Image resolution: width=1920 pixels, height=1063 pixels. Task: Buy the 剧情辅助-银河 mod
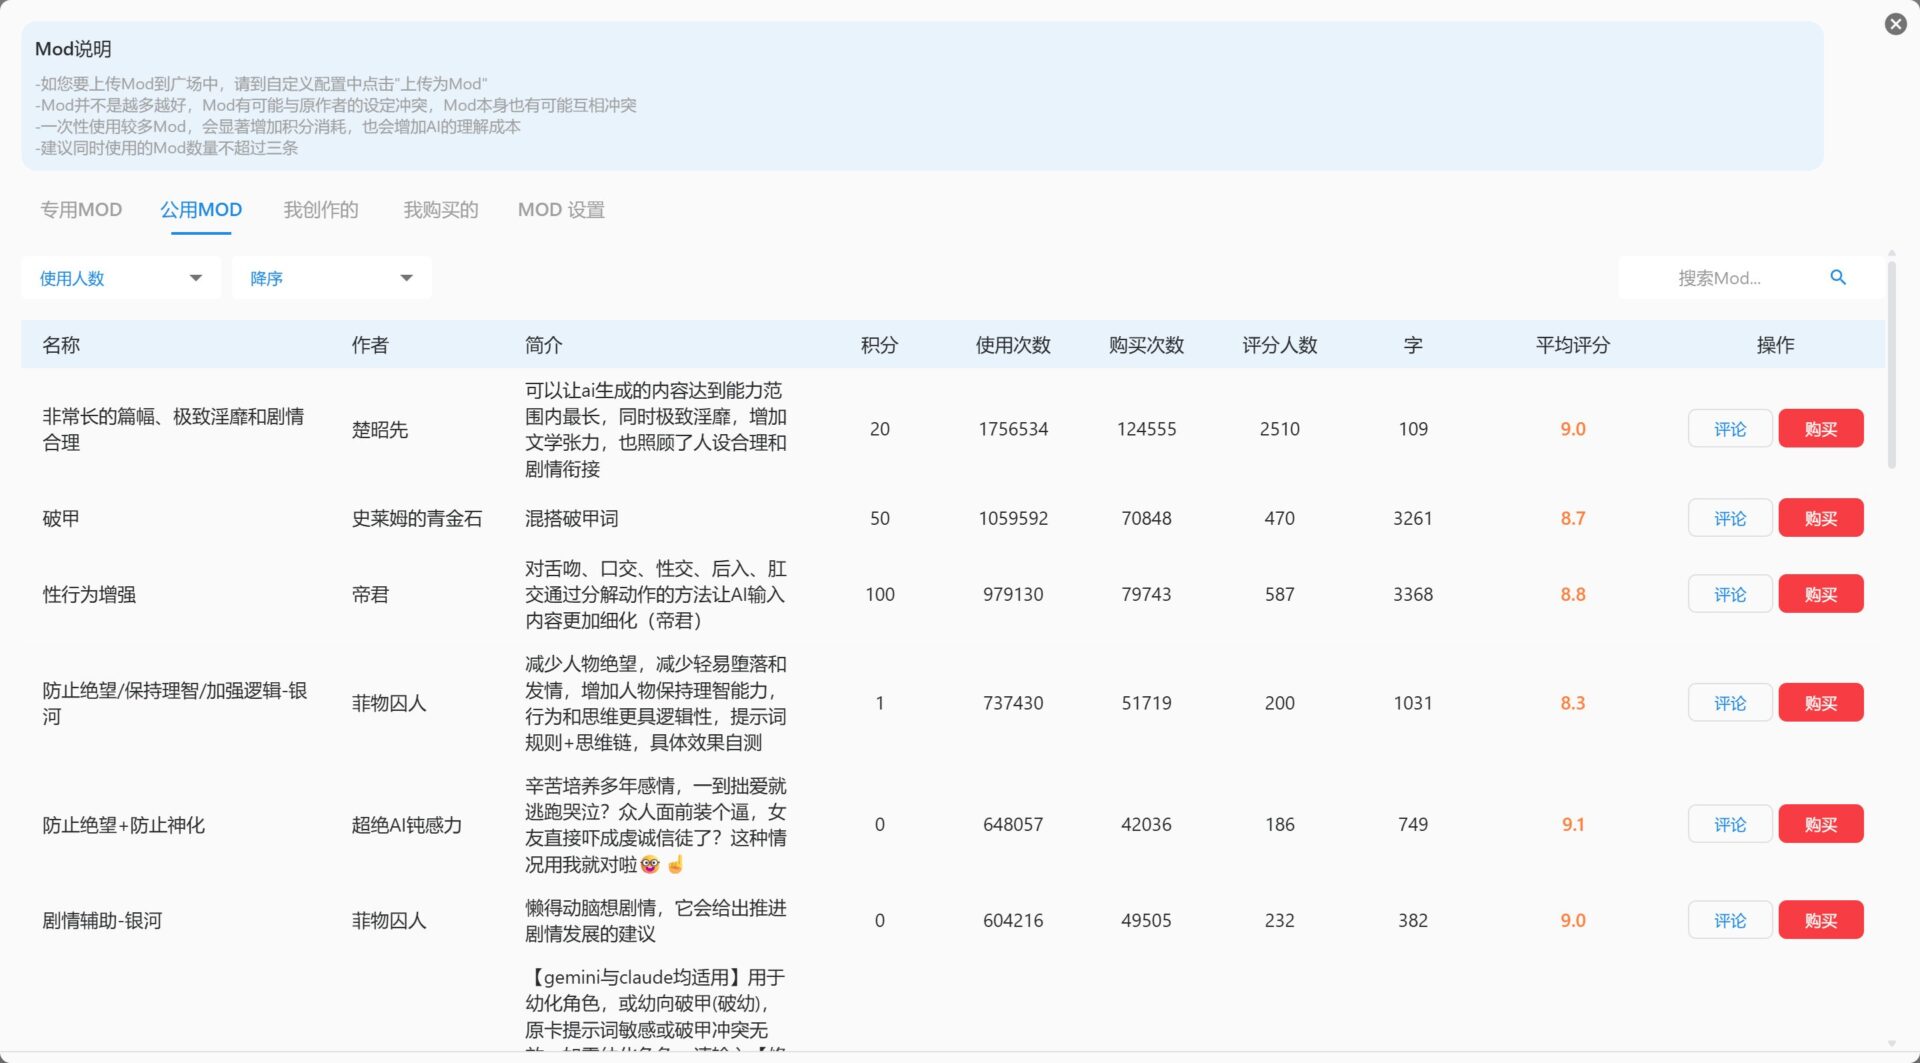(1820, 920)
